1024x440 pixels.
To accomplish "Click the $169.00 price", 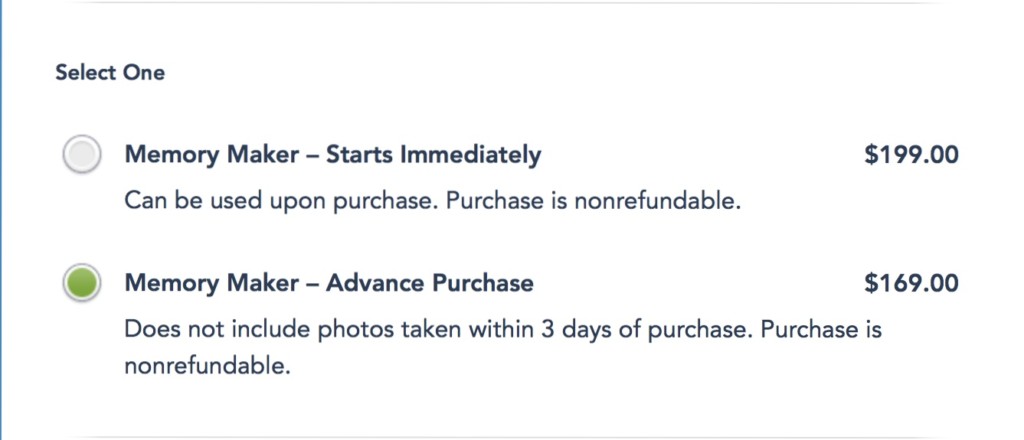I will [x=911, y=284].
